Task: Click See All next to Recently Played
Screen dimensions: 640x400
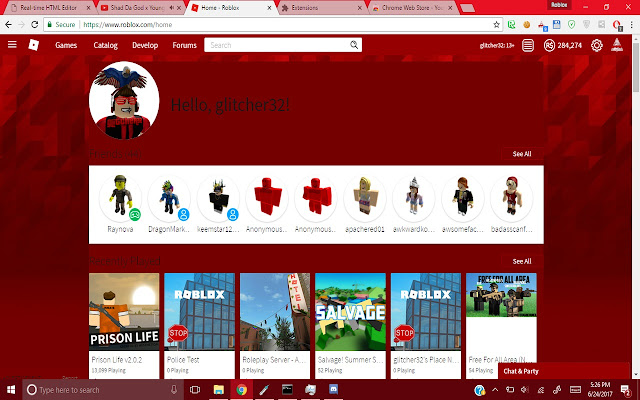Action: point(522,261)
